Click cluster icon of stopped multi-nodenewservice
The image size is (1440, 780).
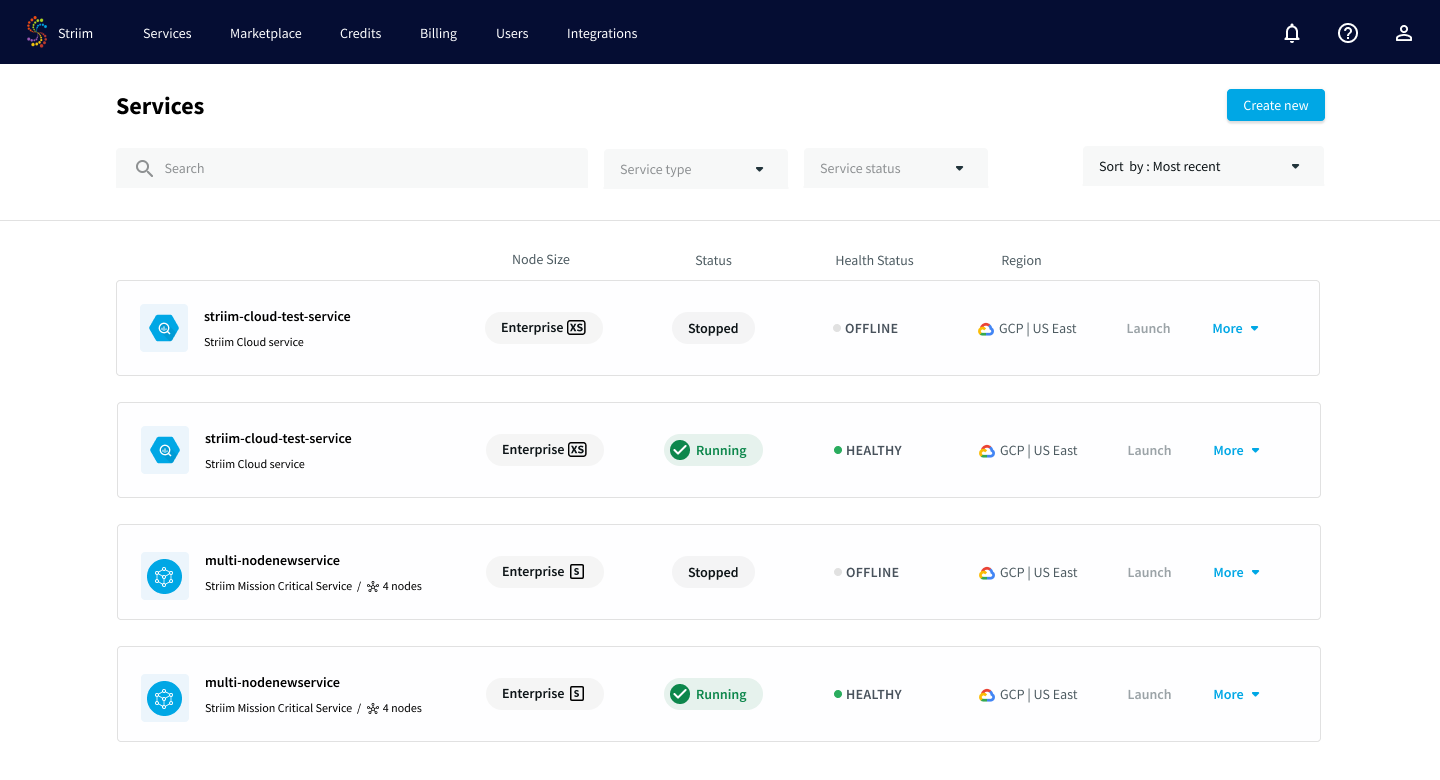click(165, 576)
